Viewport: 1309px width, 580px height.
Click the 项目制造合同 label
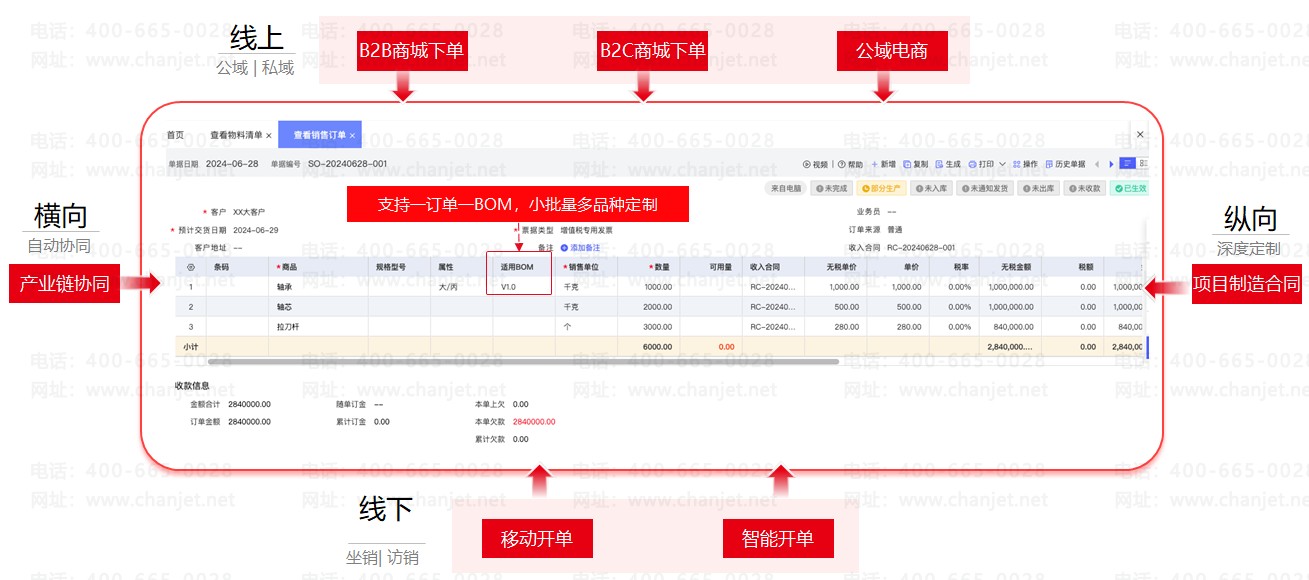[x=1245, y=284]
